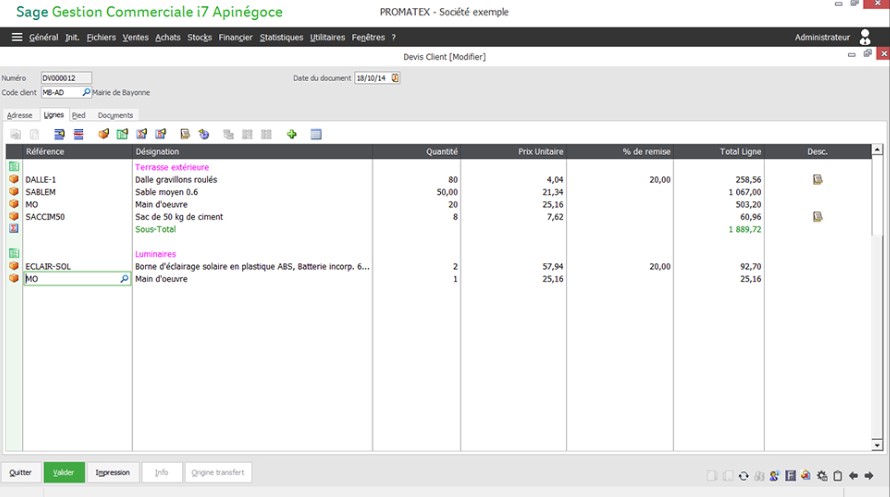890x497 pixels.
Task: Click the Origine transfert button
Action: click(218, 472)
